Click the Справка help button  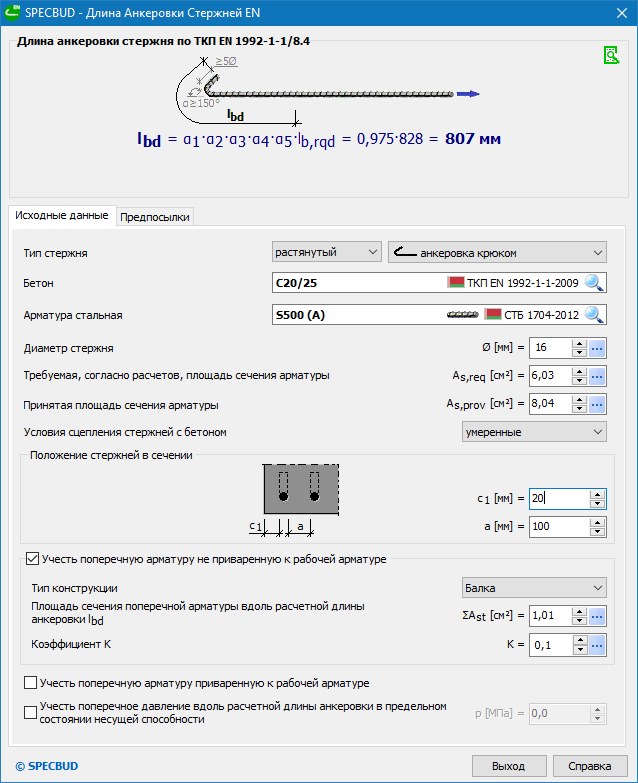[x=589, y=766]
